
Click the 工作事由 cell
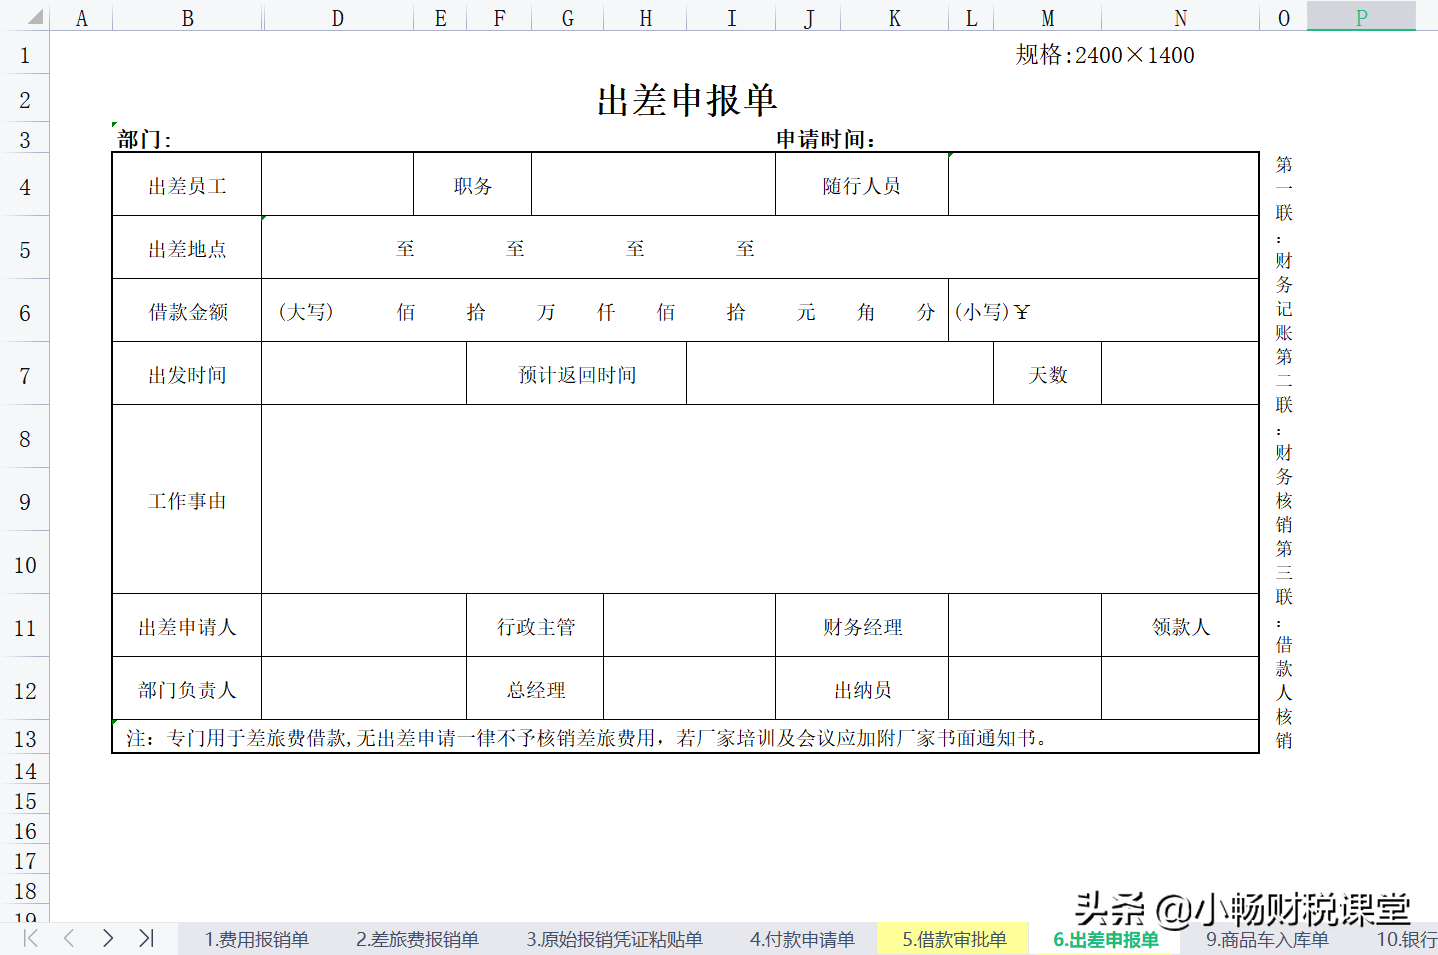187,501
